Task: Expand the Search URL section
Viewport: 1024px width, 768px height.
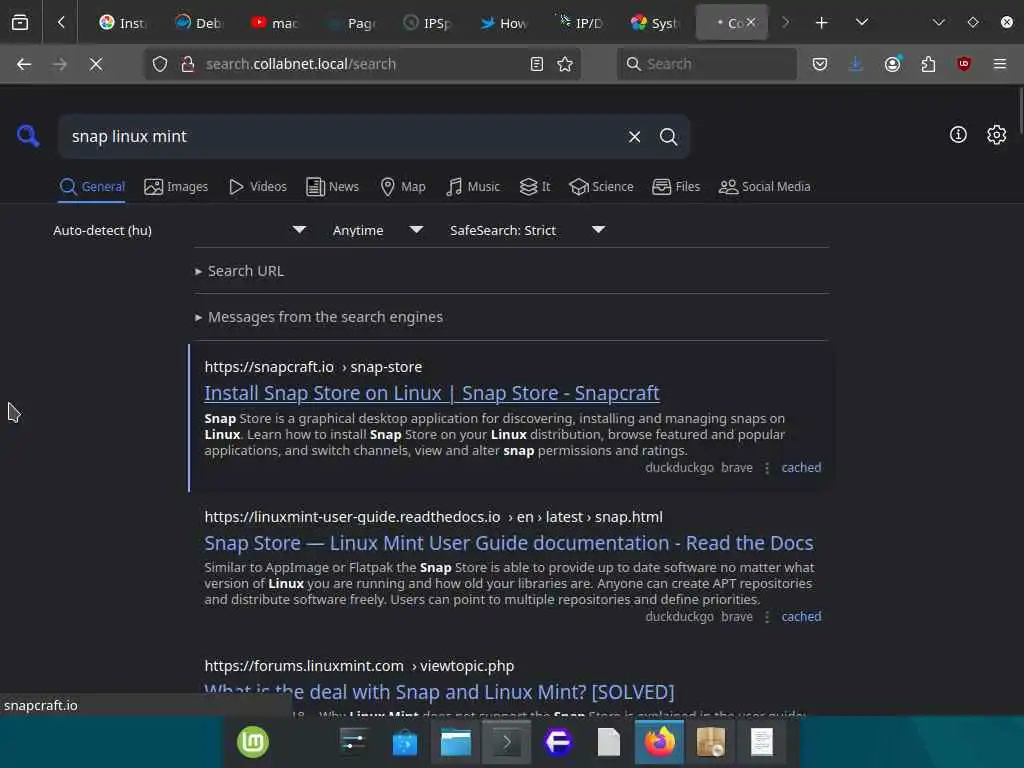Action: 246,271
